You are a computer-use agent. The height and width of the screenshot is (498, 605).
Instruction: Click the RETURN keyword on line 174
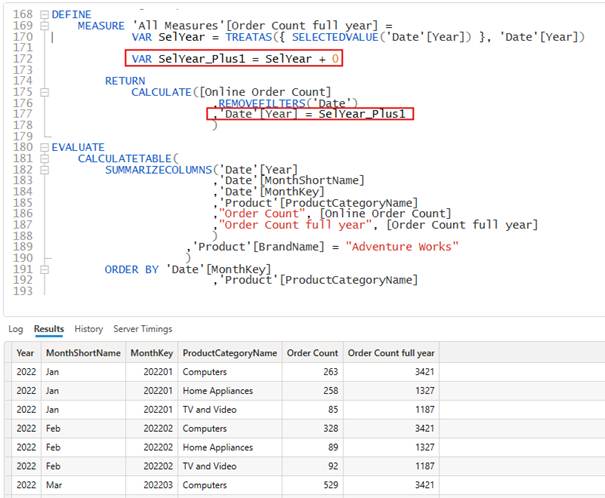click(125, 81)
